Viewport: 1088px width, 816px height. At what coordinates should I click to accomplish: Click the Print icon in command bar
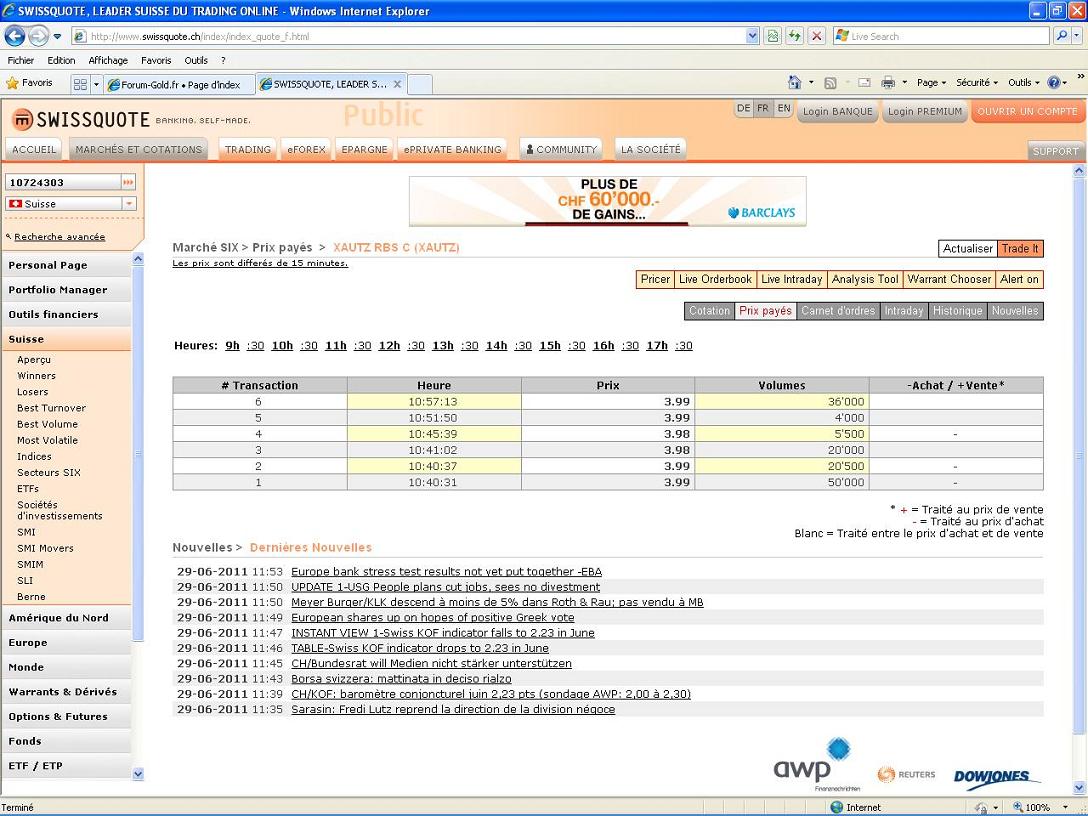[x=889, y=83]
